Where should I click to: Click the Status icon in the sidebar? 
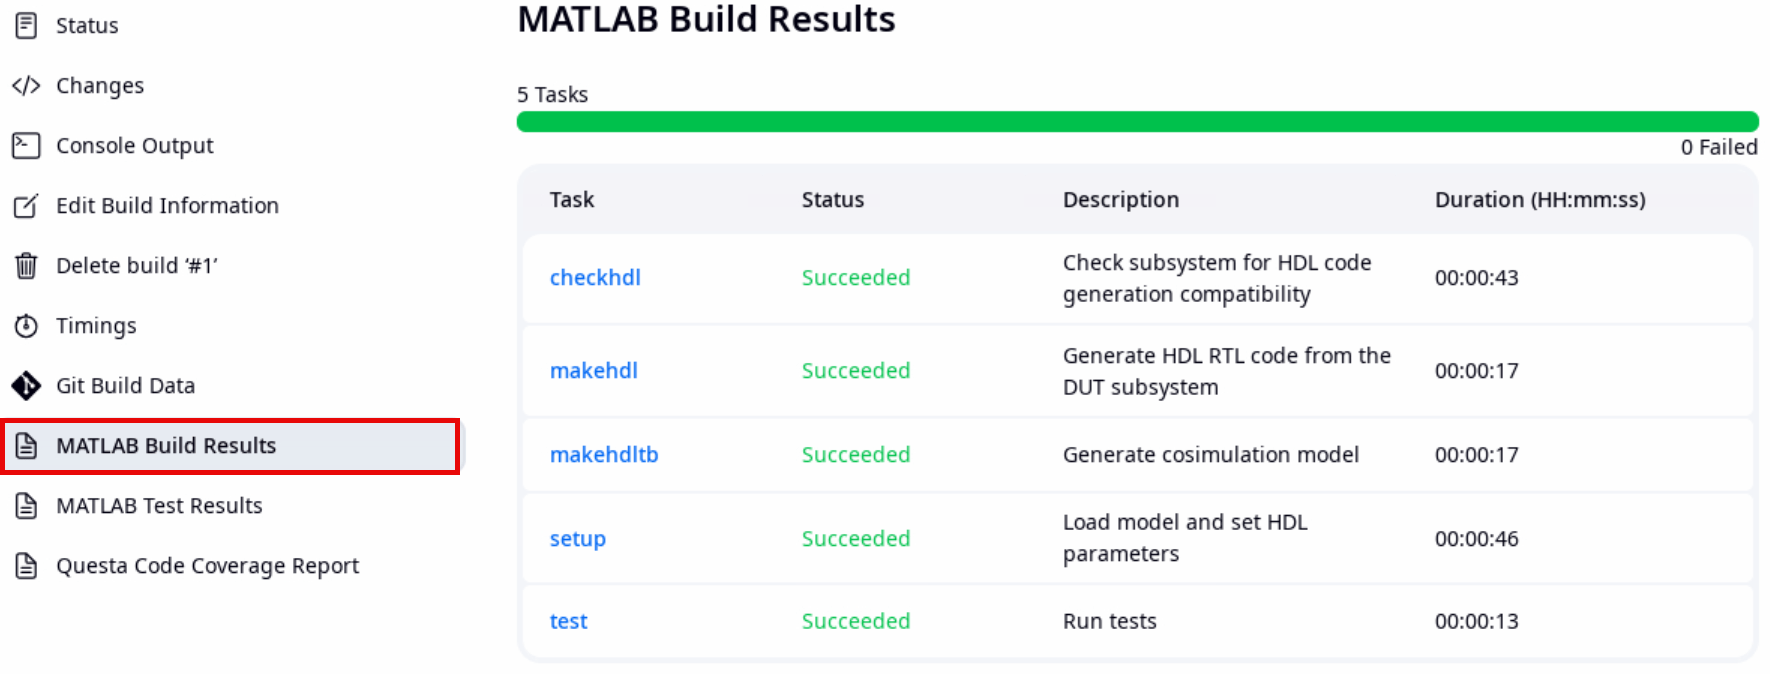tap(25, 25)
